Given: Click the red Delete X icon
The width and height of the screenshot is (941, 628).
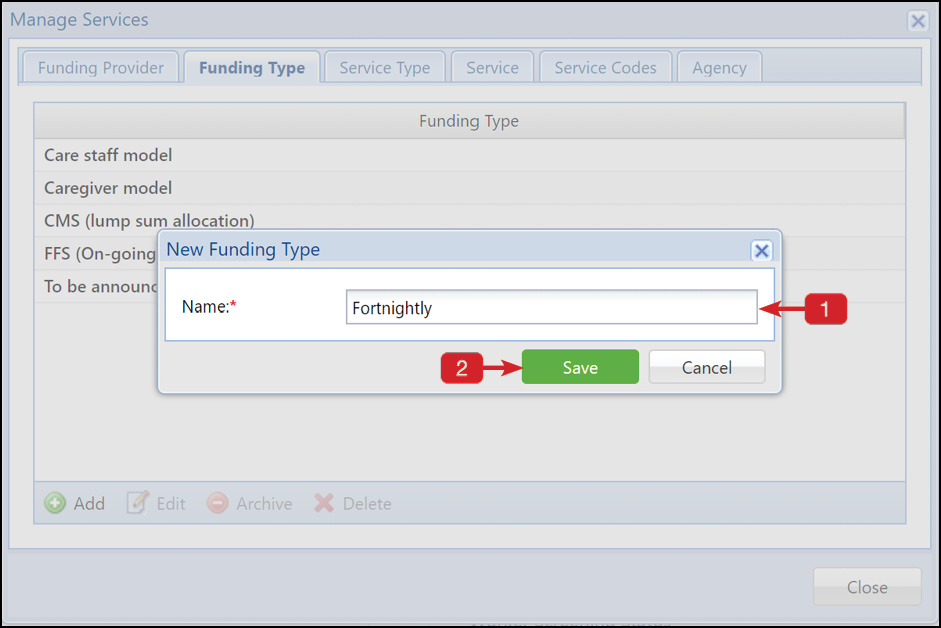Looking at the screenshot, I should click(x=324, y=503).
